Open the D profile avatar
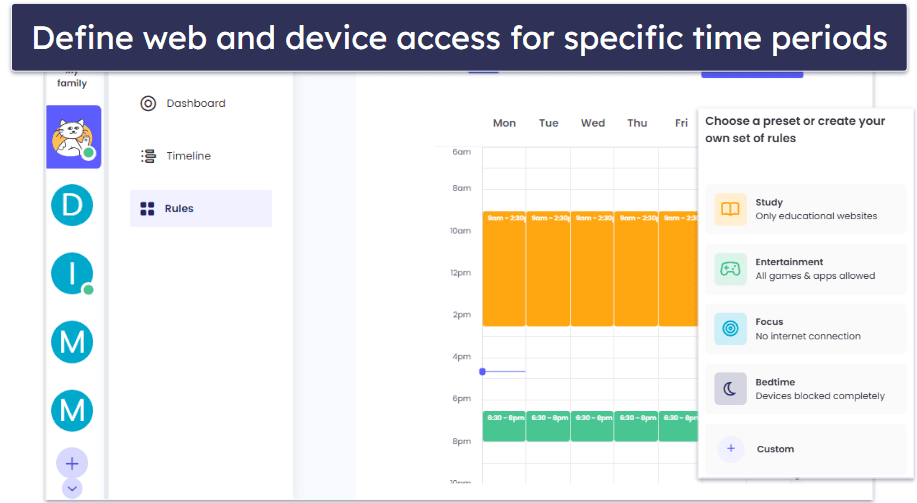 coord(72,205)
